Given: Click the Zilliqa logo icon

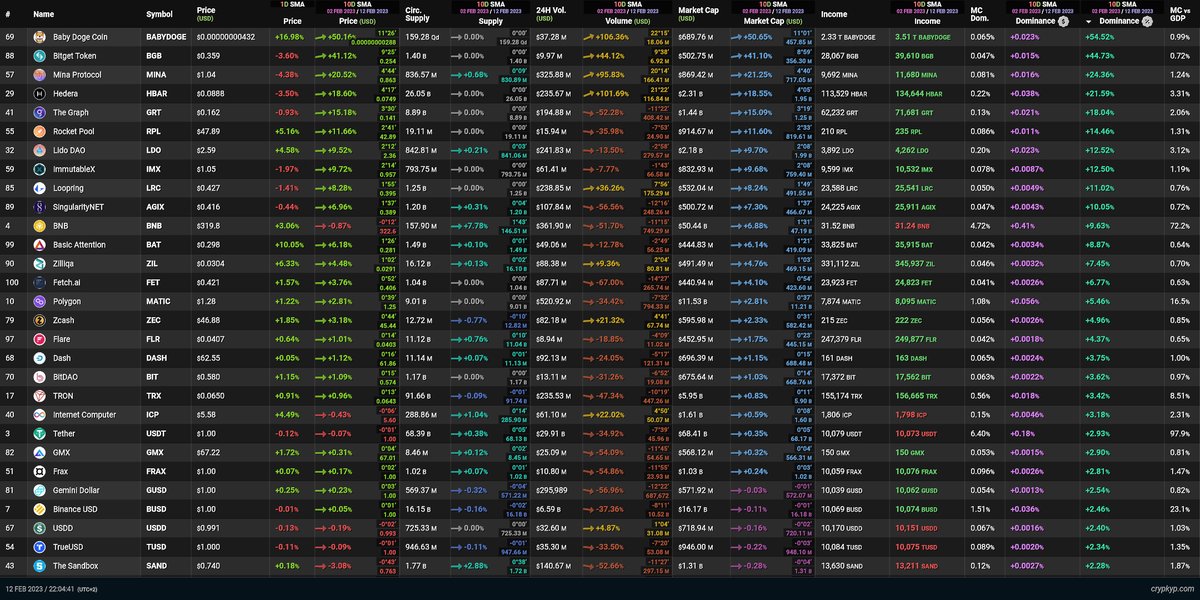Looking at the screenshot, I should (x=39, y=263).
